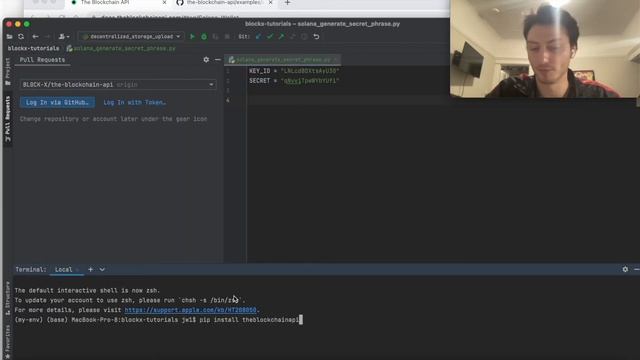Image resolution: width=640 pixels, height=360 pixels.
Task: Start the Debug bug icon
Action: pyautogui.click(x=204, y=36)
